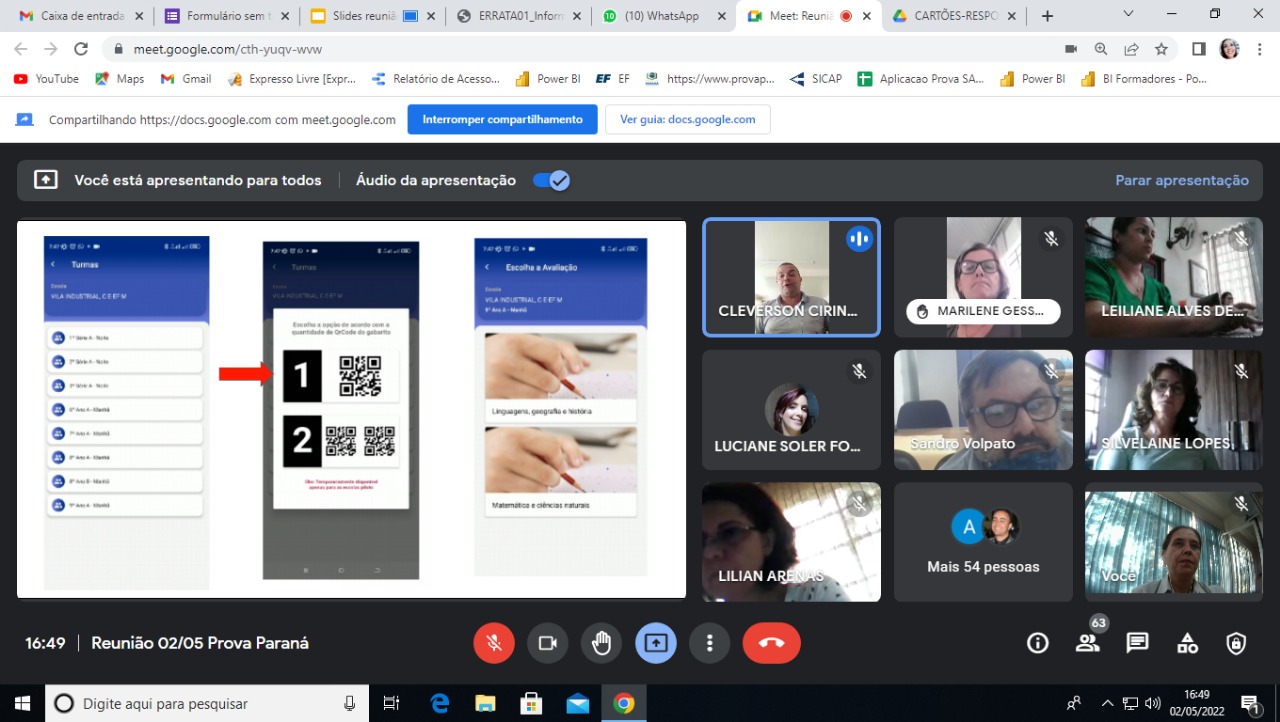Image resolution: width=1280 pixels, height=722 pixels.
Task: Go back in browser
Action: click(x=23, y=49)
